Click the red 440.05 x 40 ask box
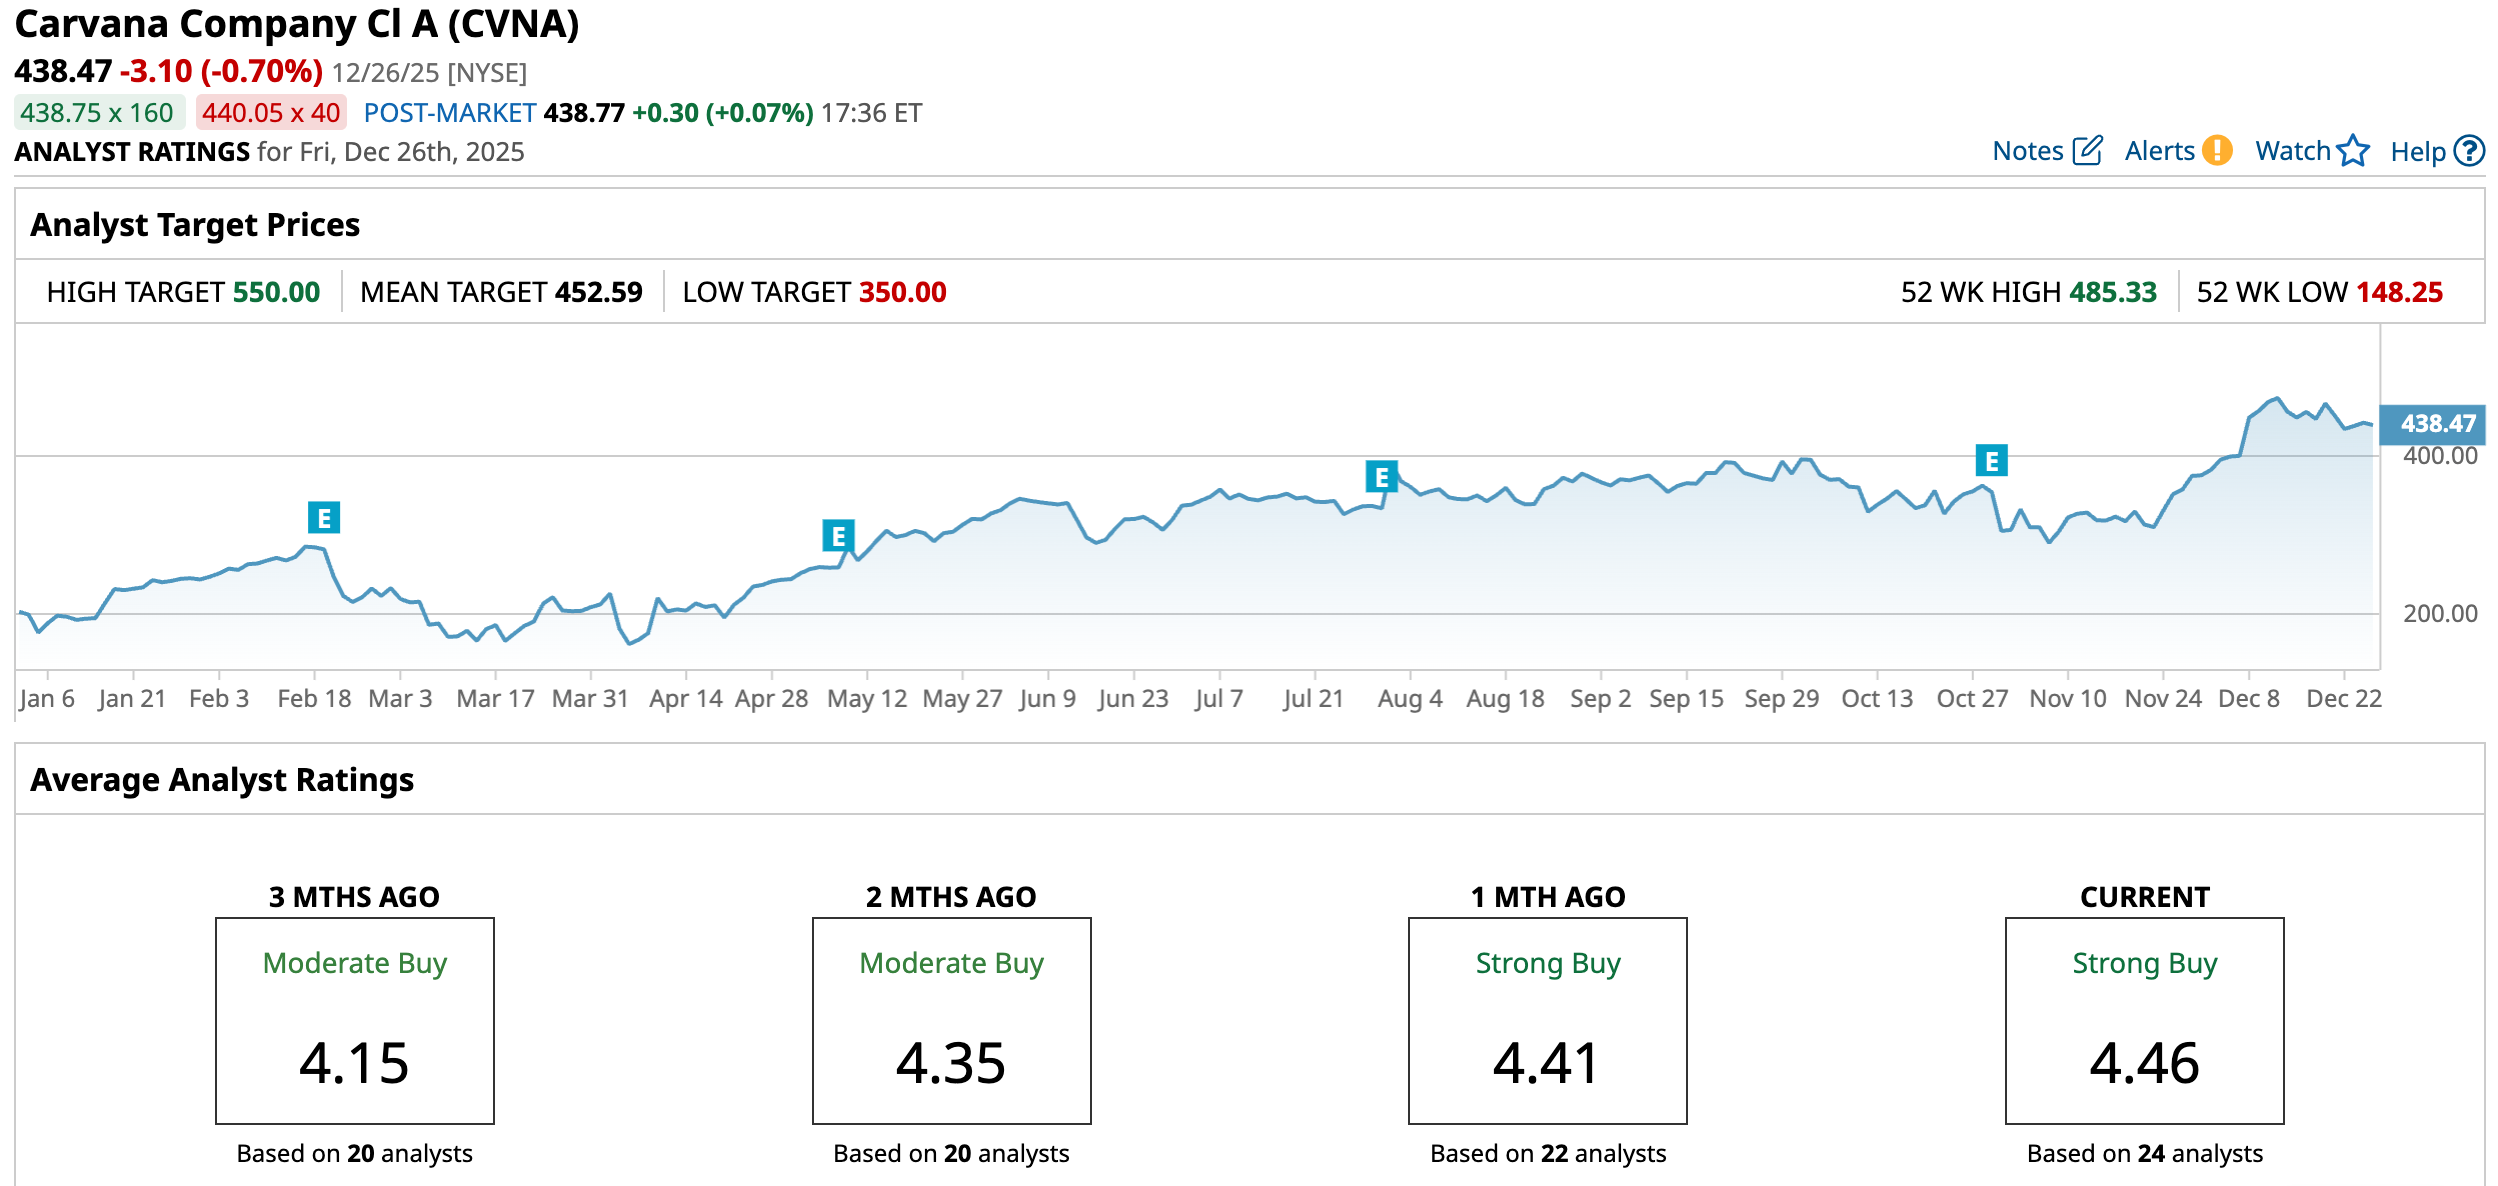Viewport: 2498px width, 1186px height. point(271,113)
